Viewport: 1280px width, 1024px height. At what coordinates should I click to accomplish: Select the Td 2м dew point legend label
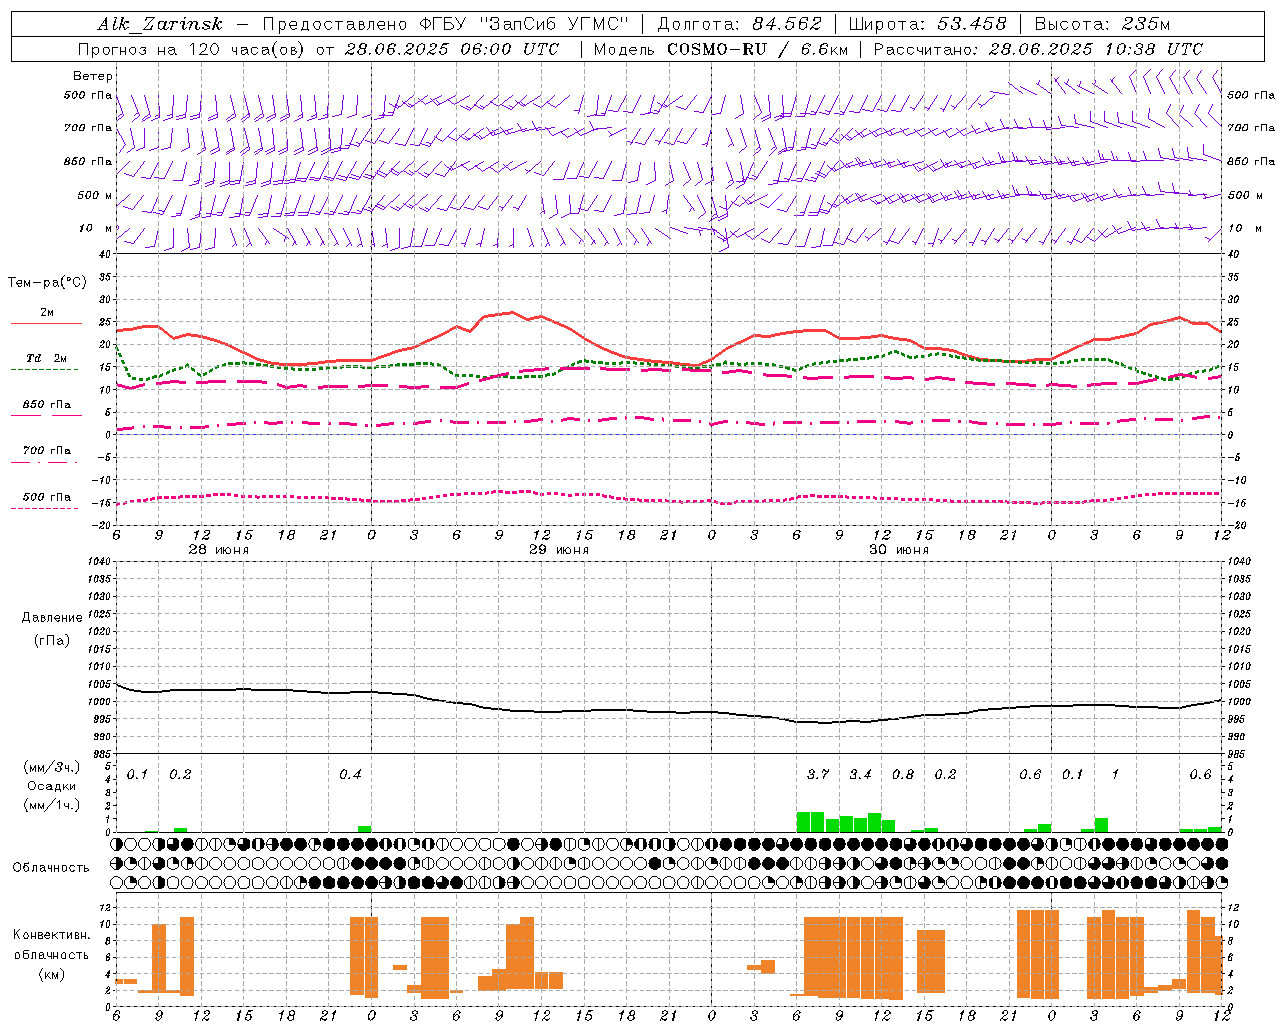coord(47,358)
